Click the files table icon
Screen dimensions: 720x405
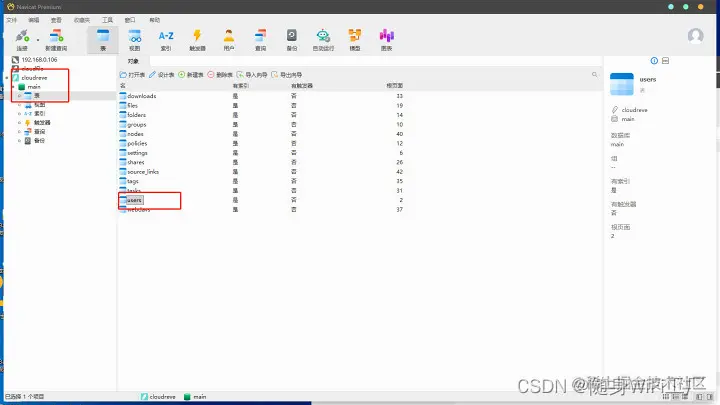(x=123, y=106)
